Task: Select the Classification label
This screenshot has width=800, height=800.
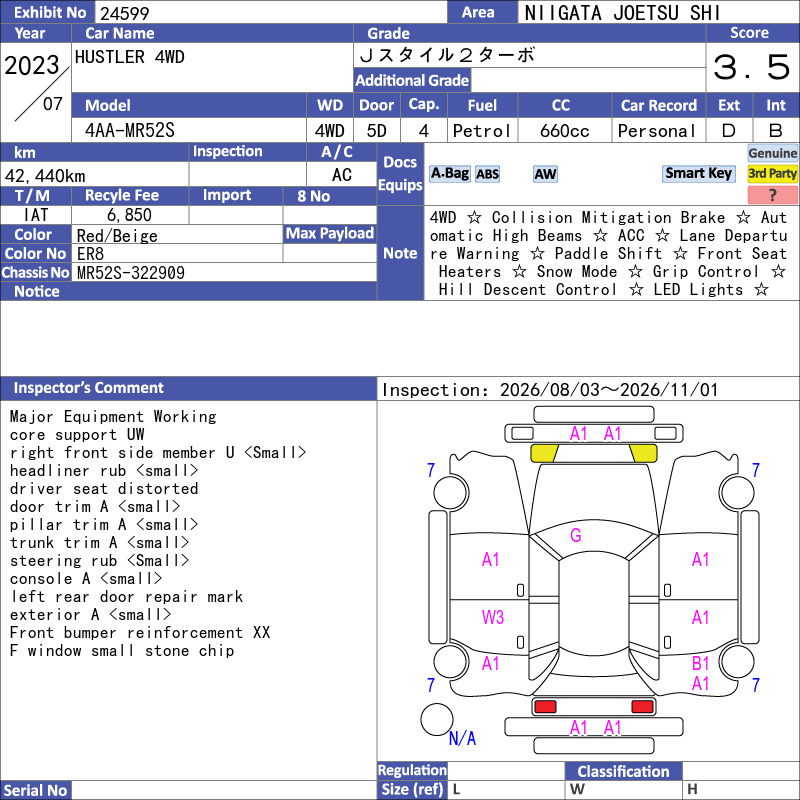Action: [623, 771]
